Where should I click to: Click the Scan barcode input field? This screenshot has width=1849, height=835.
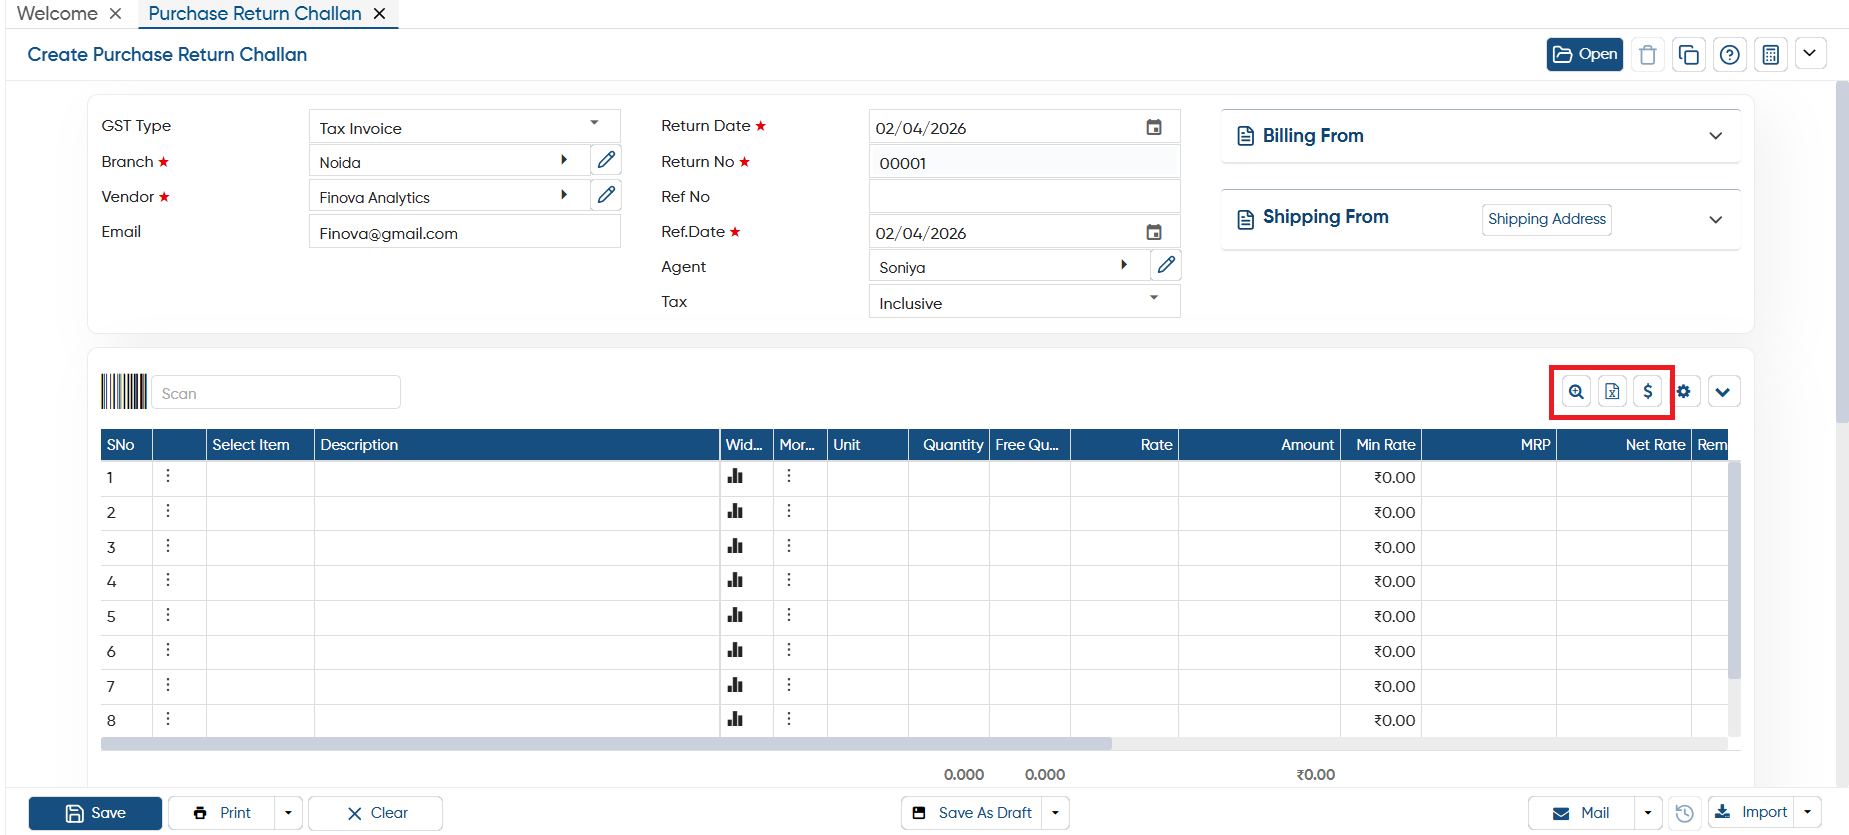pos(276,393)
